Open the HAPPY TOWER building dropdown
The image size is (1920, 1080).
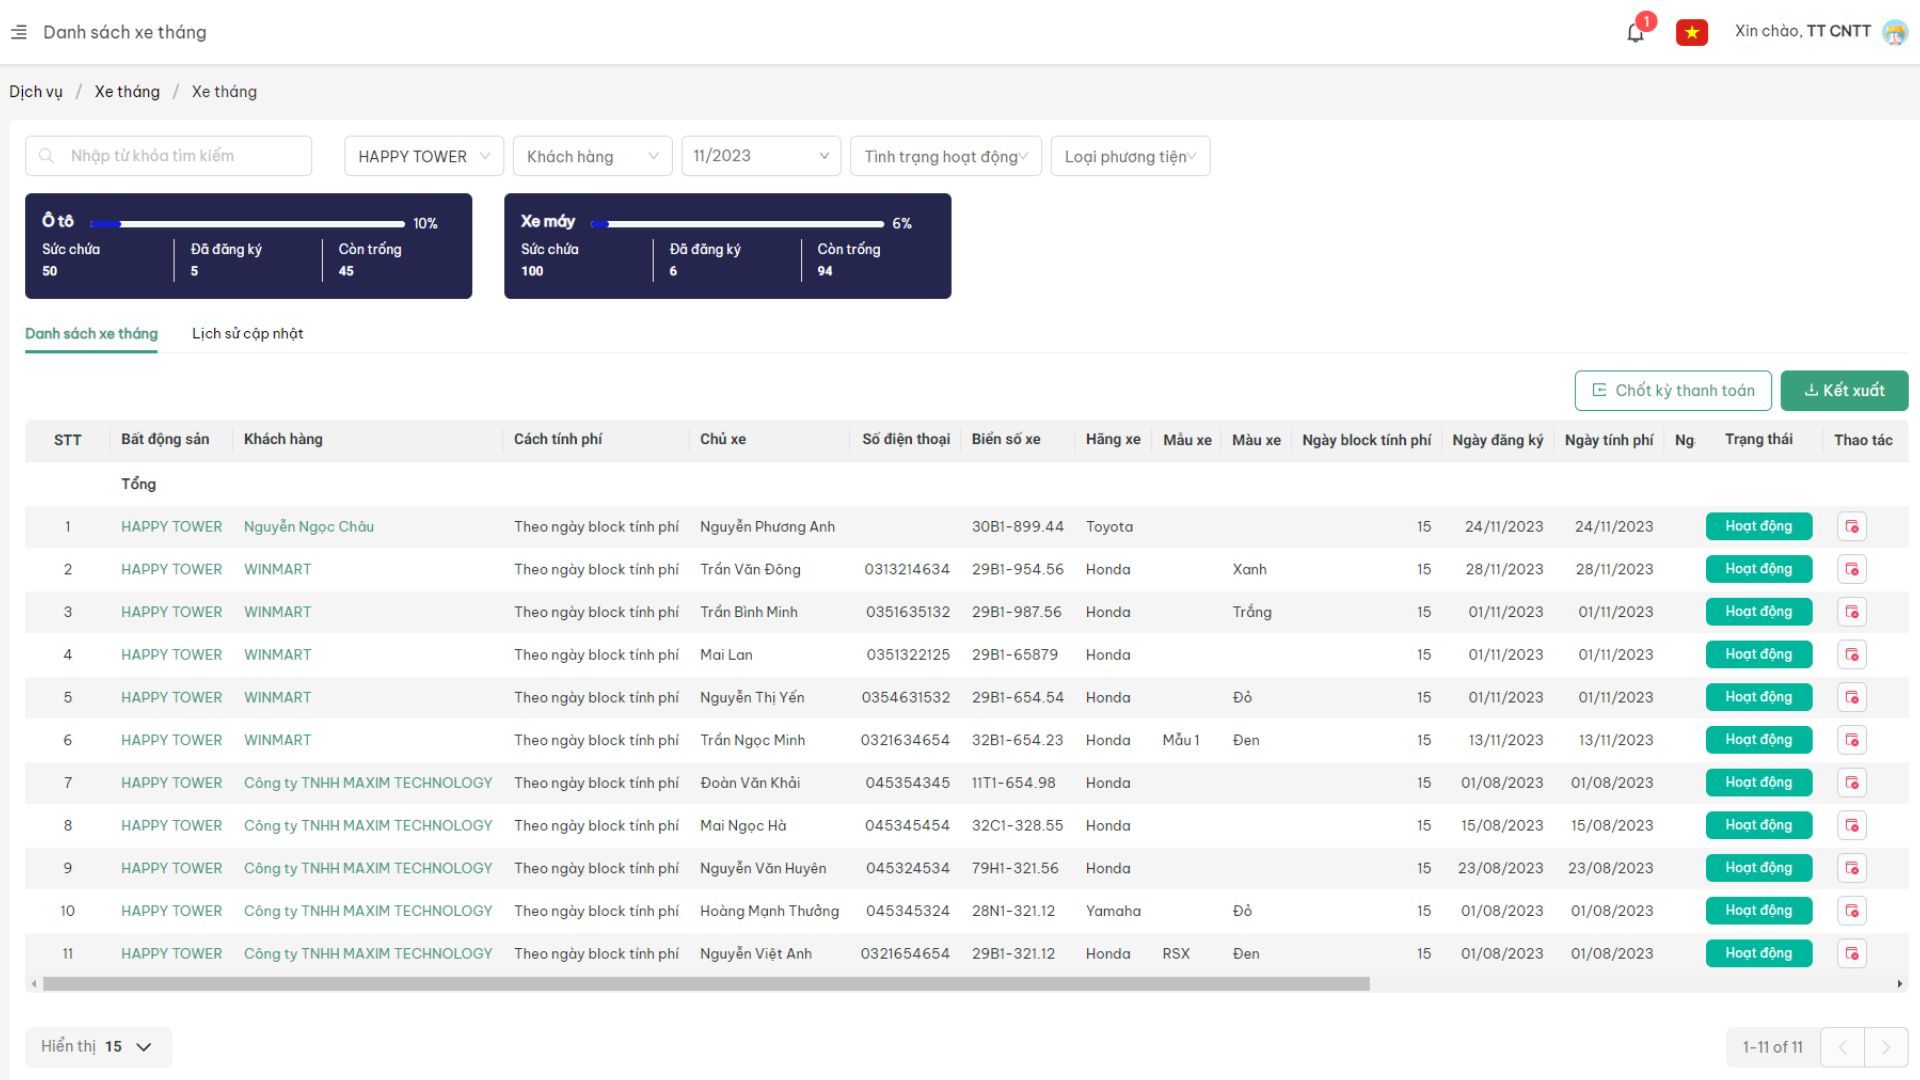pyautogui.click(x=424, y=156)
